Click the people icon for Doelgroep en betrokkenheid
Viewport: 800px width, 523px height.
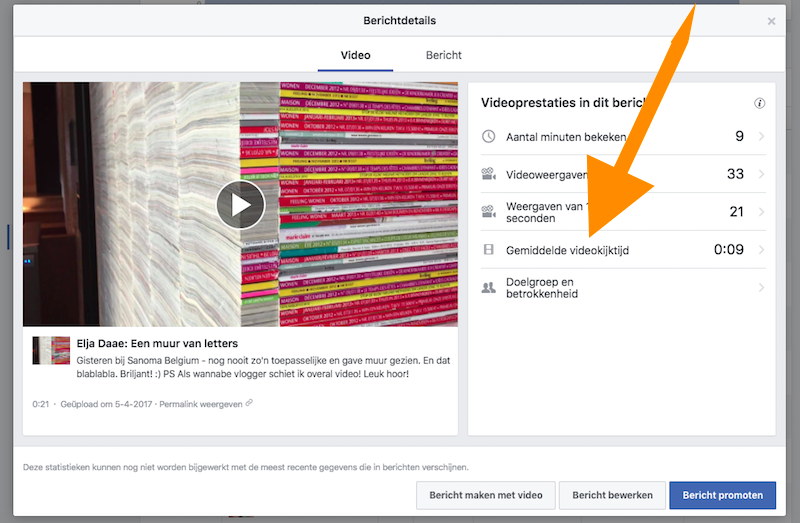[488, 288]
